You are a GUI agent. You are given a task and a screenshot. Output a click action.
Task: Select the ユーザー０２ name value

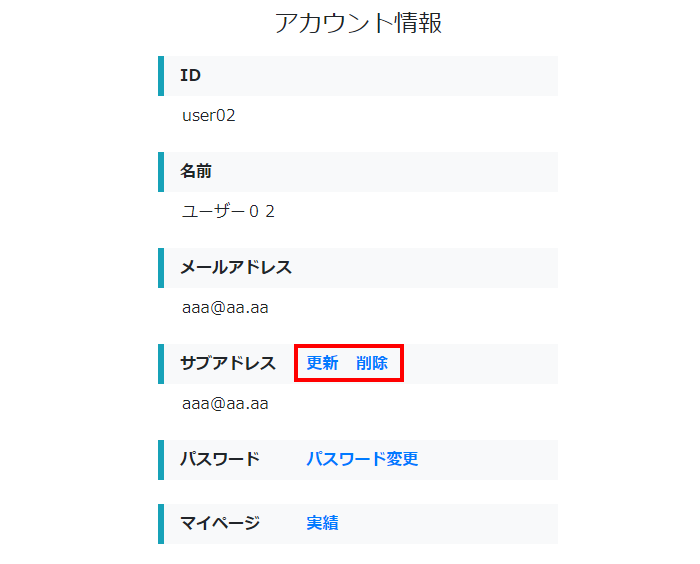click(x=228, y=211)
